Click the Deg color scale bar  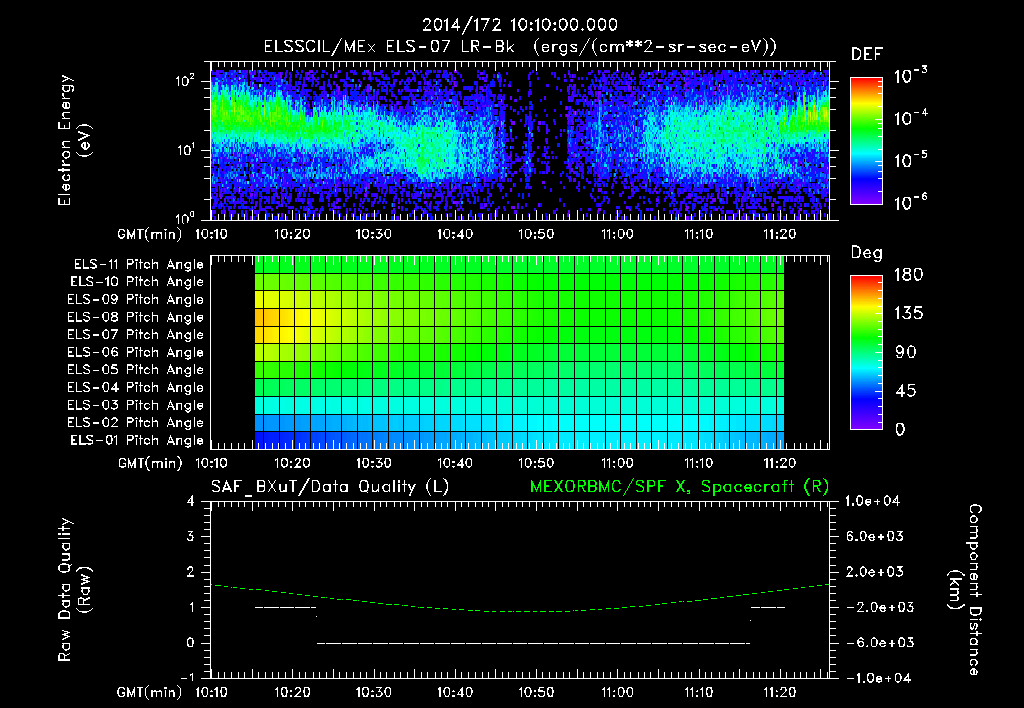coord(867,352)
